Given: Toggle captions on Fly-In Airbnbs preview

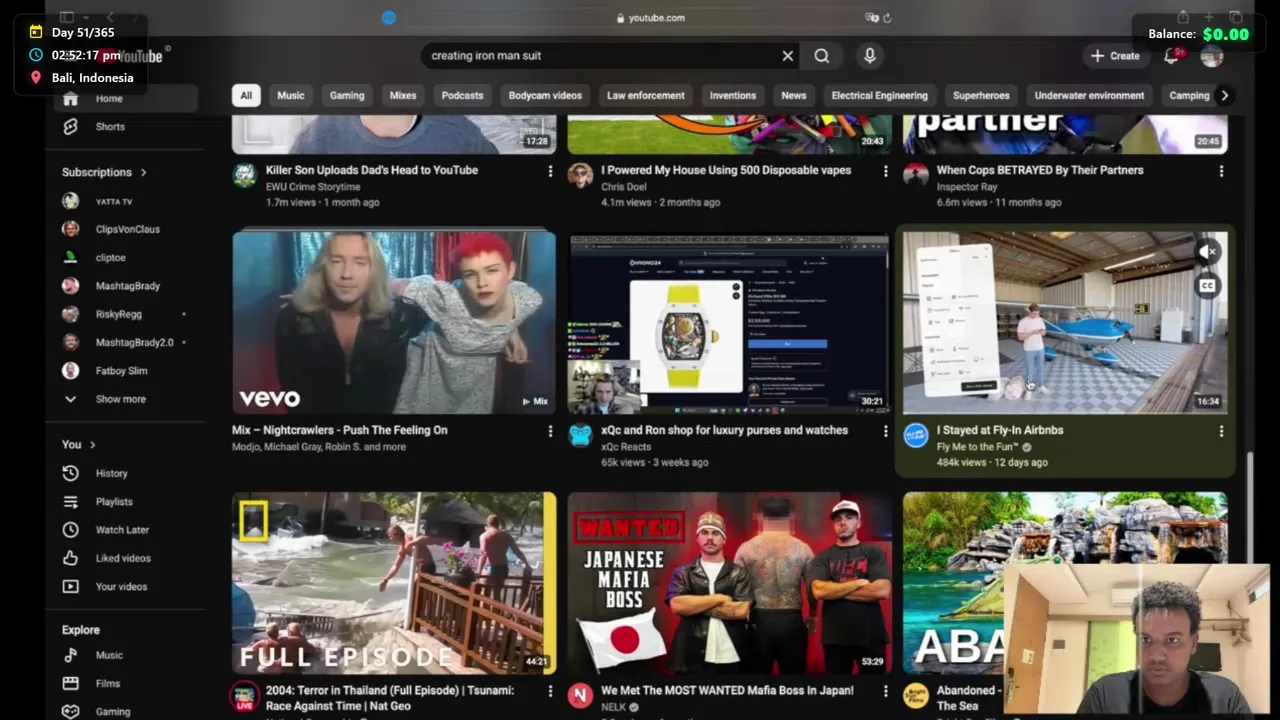Looking at the screenshot, I should click(1207, 286).
